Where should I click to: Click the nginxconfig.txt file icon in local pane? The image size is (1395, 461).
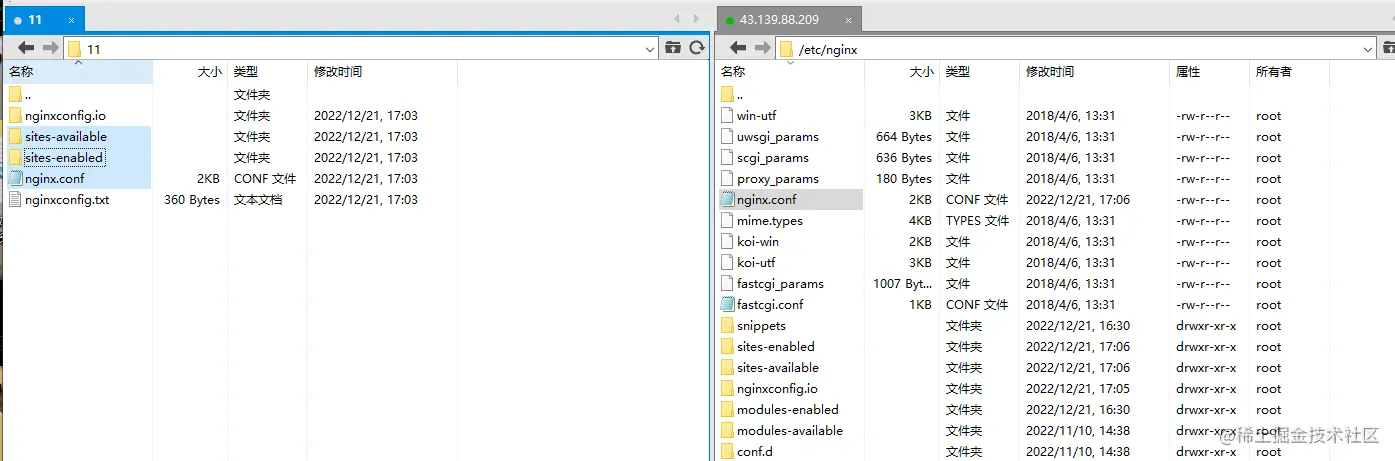(x=15, y=200)
